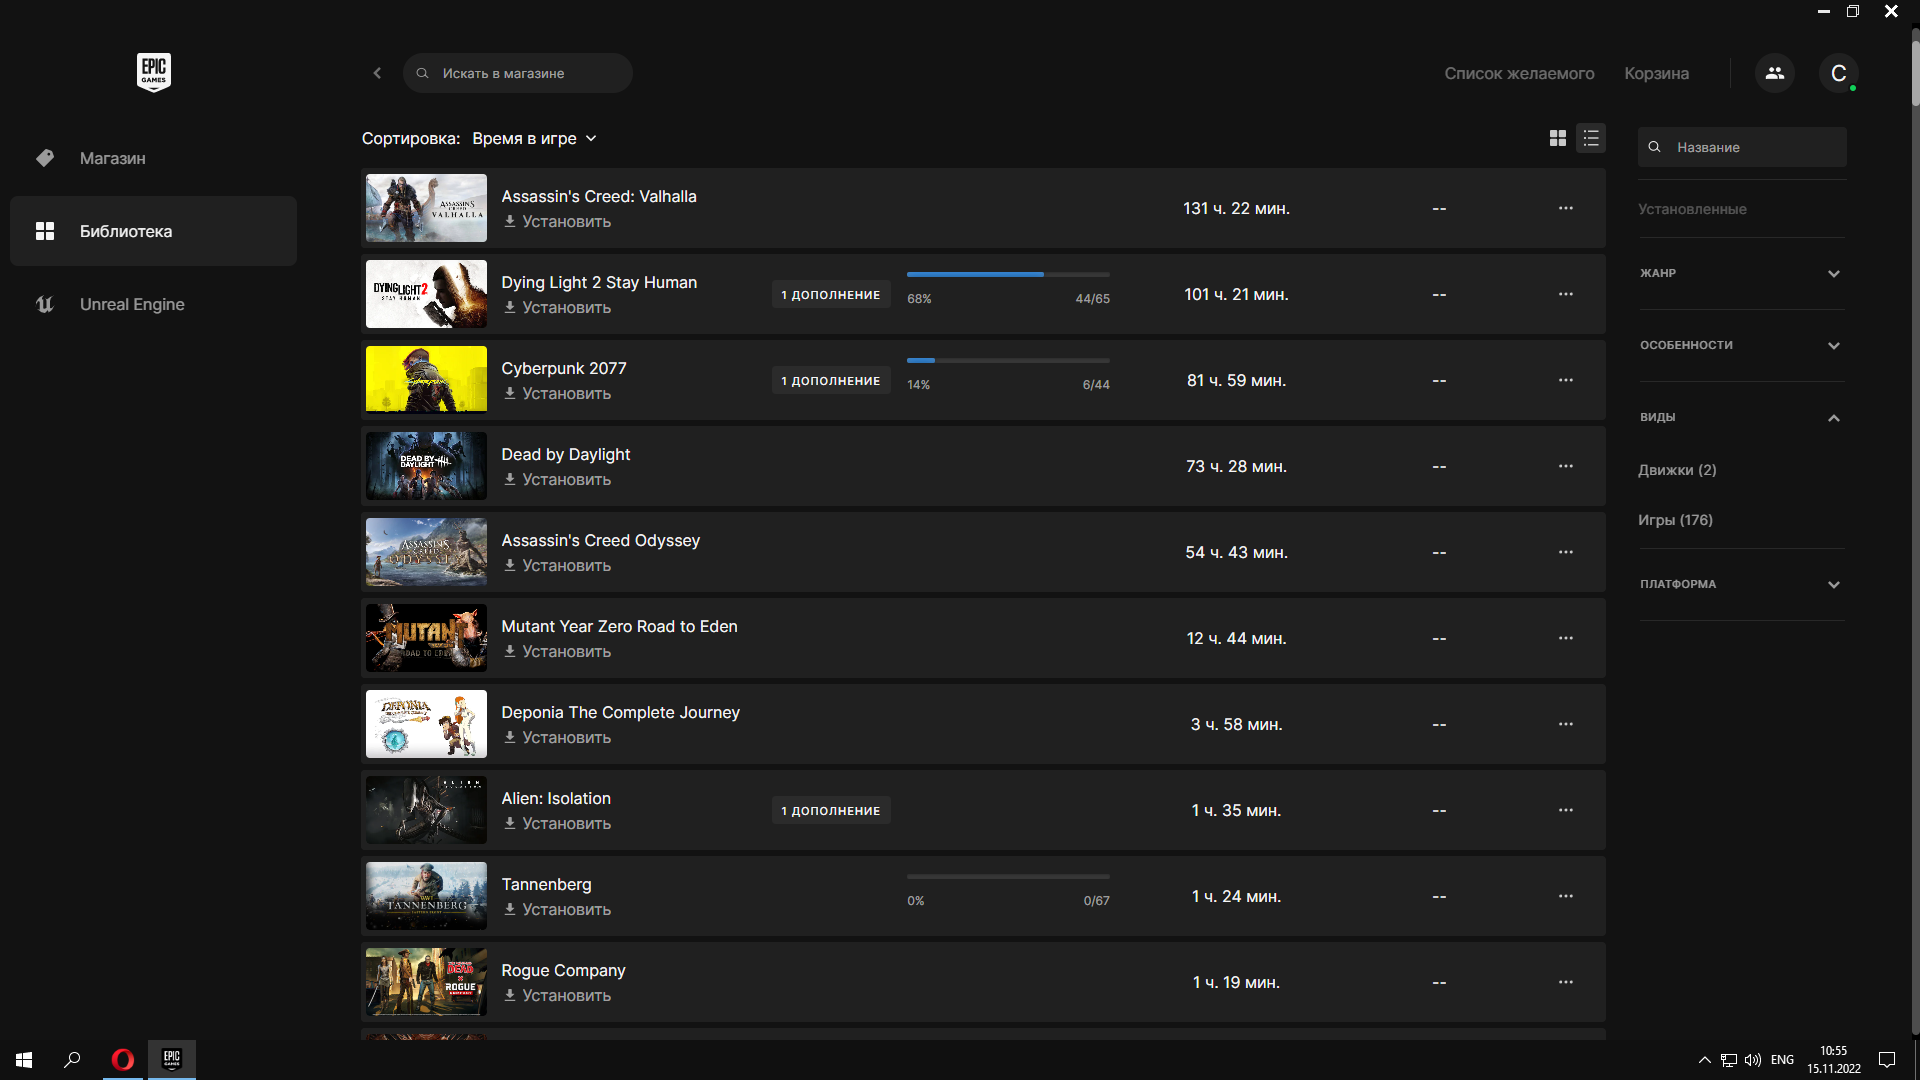This screenshot has height=1080, width=1920.
Task: Click Dying Light 2 achievements progress bar
Action: pos(1008,274)
